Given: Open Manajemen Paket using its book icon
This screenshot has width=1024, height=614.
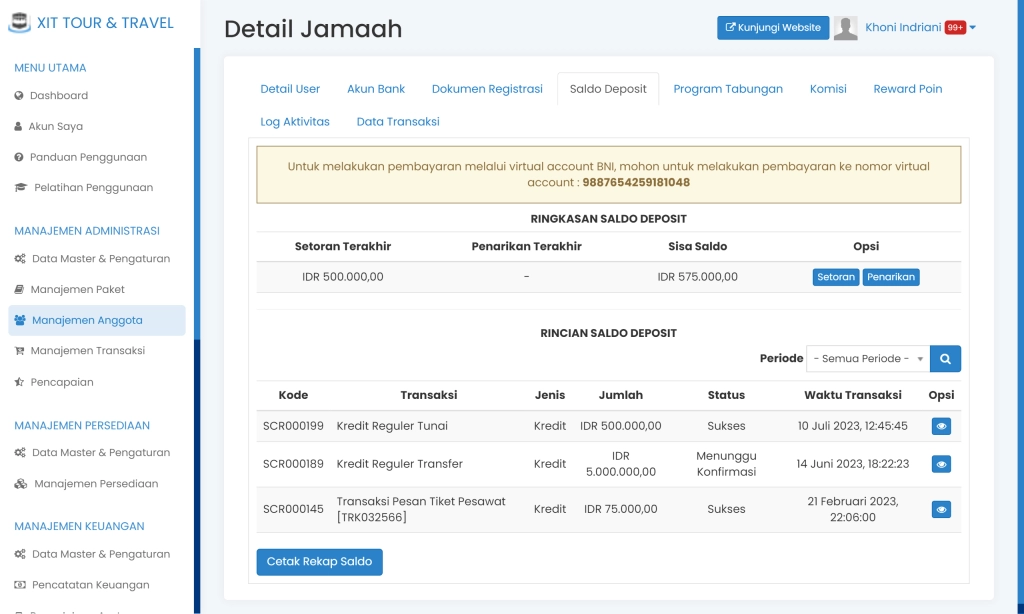Looking at the screenshot, I should (x=21, y=289).
